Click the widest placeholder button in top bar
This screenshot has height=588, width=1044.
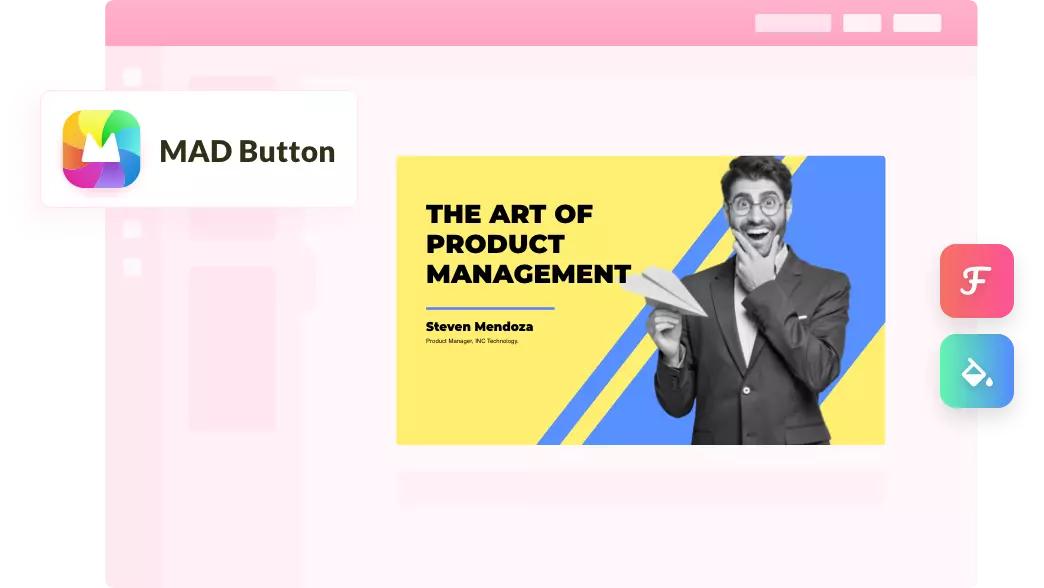(x=792, y=23)
